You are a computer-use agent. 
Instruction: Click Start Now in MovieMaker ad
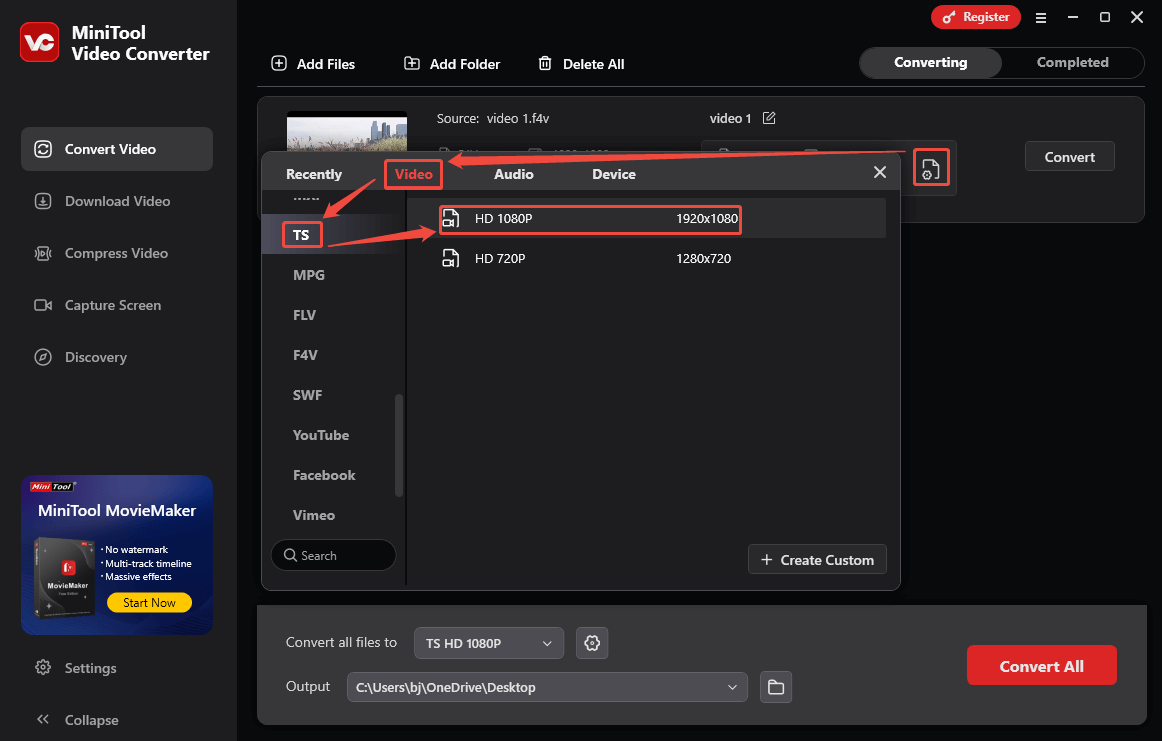point(149,602)
